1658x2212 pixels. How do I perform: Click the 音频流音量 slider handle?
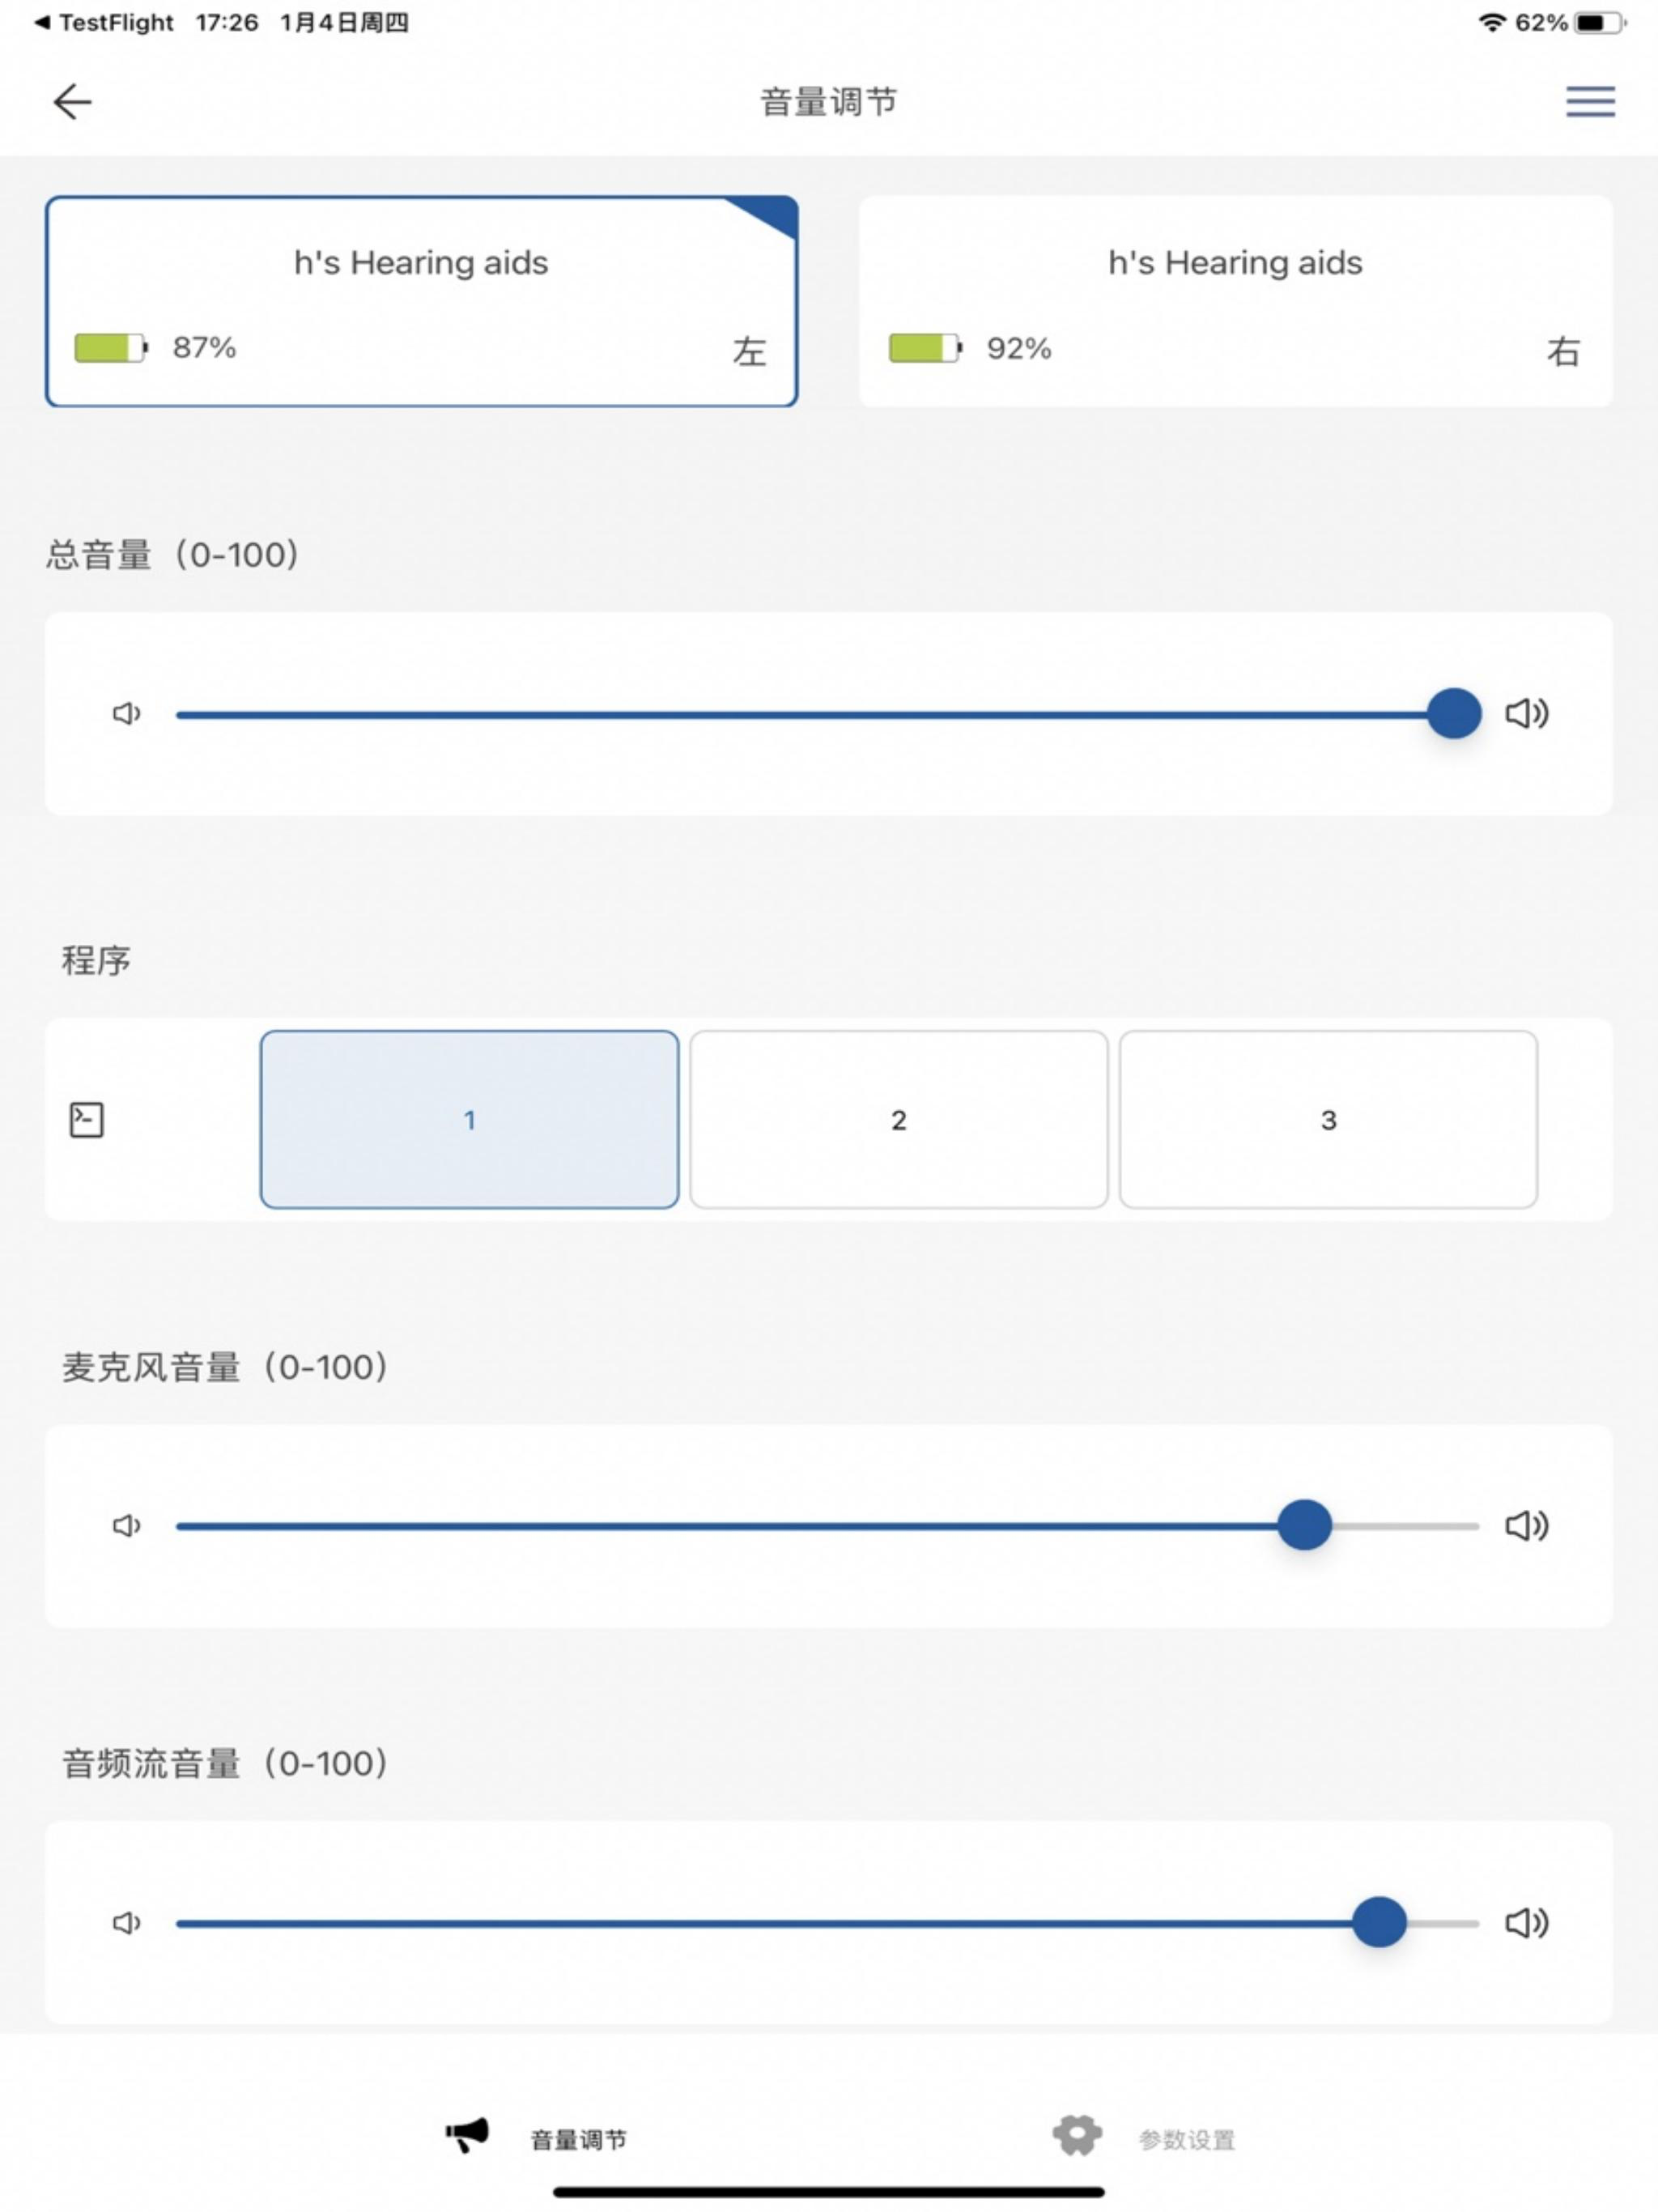1379,1922
